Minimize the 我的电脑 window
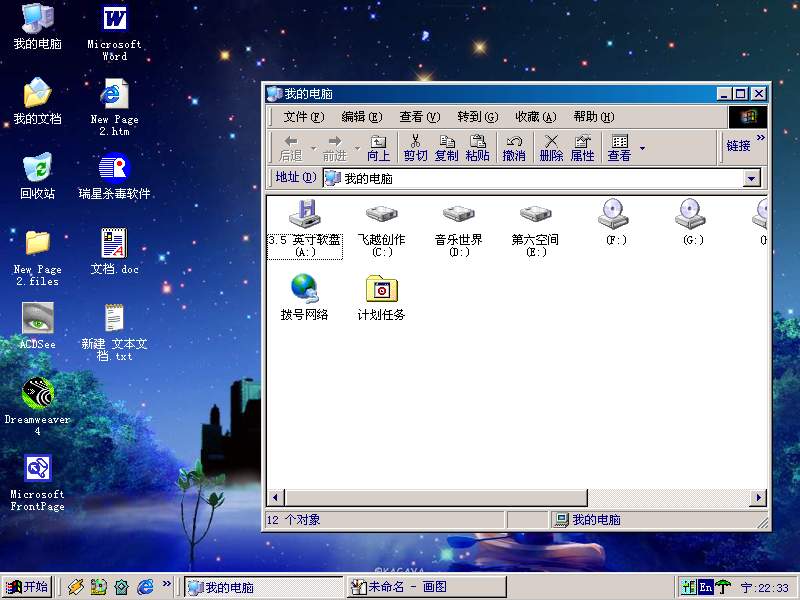This screenshot has height=600, width=800. coord(723,94)
